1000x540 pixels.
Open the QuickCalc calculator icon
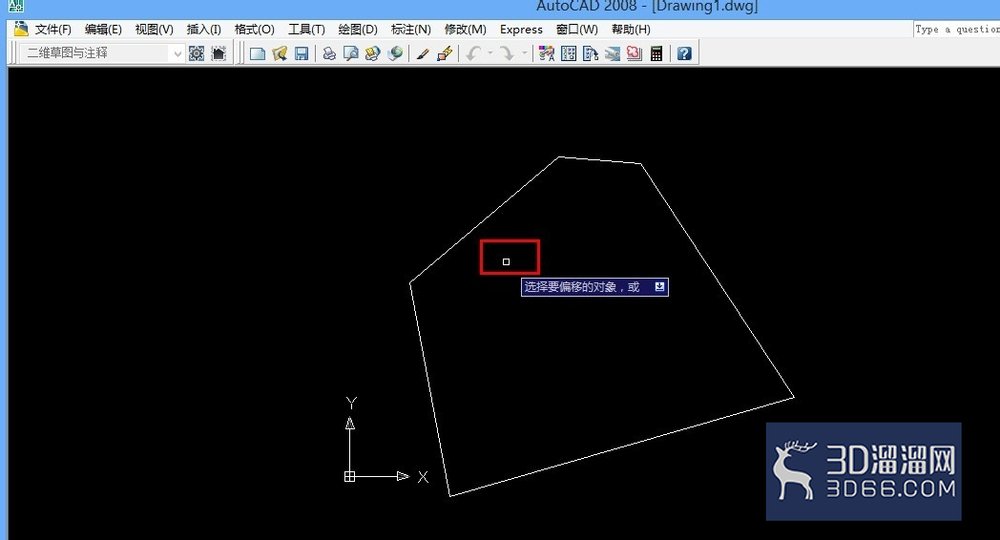coord(656,54)
